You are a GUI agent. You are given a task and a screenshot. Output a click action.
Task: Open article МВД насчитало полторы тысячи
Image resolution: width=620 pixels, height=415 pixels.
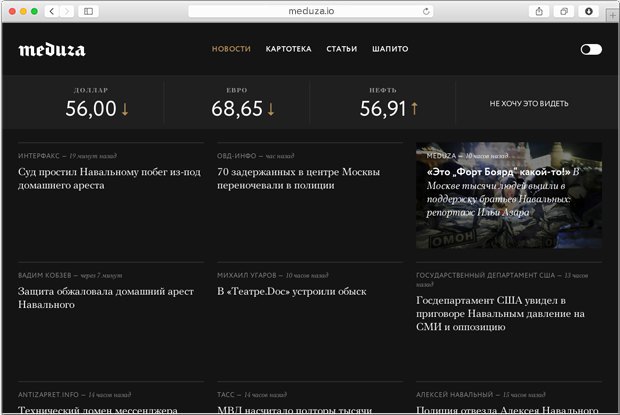pyautogui.click(x=294, y=410)
